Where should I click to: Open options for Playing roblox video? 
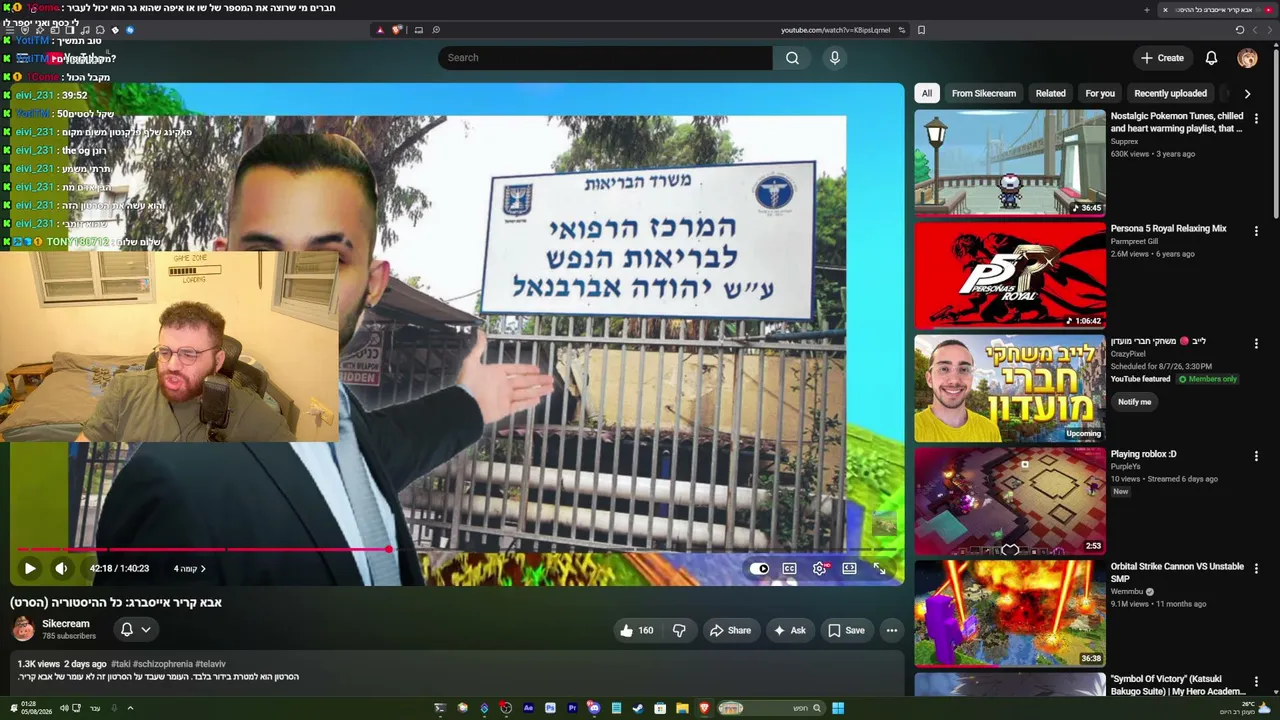1257,456
